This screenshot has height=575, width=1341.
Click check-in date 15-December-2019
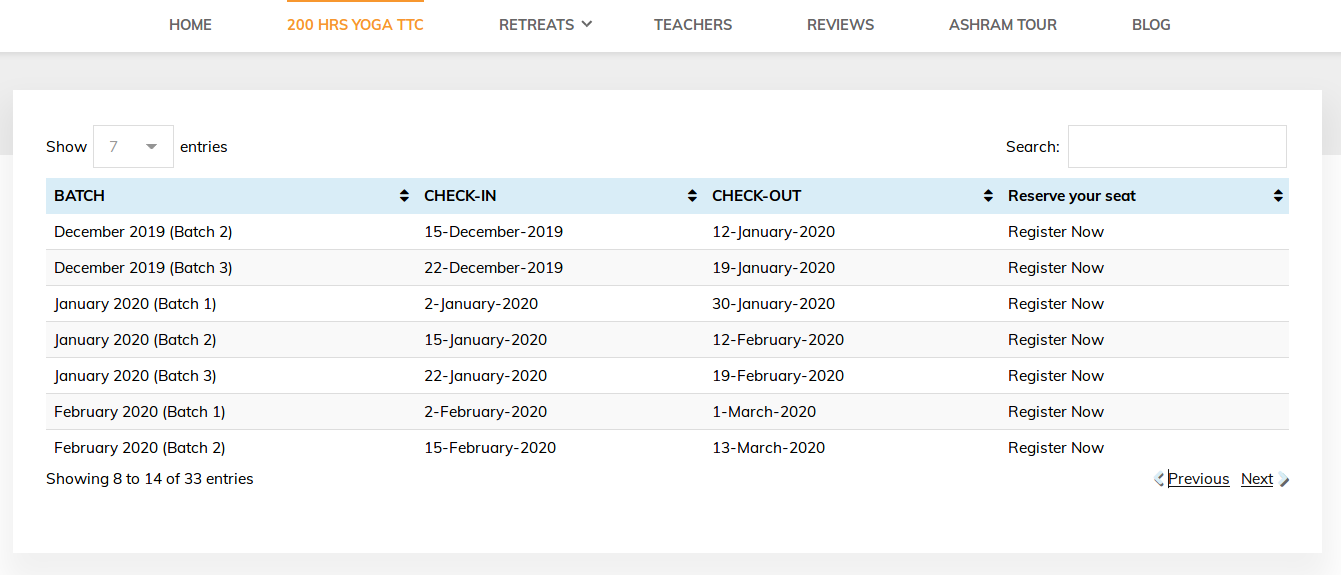point(493,232)
